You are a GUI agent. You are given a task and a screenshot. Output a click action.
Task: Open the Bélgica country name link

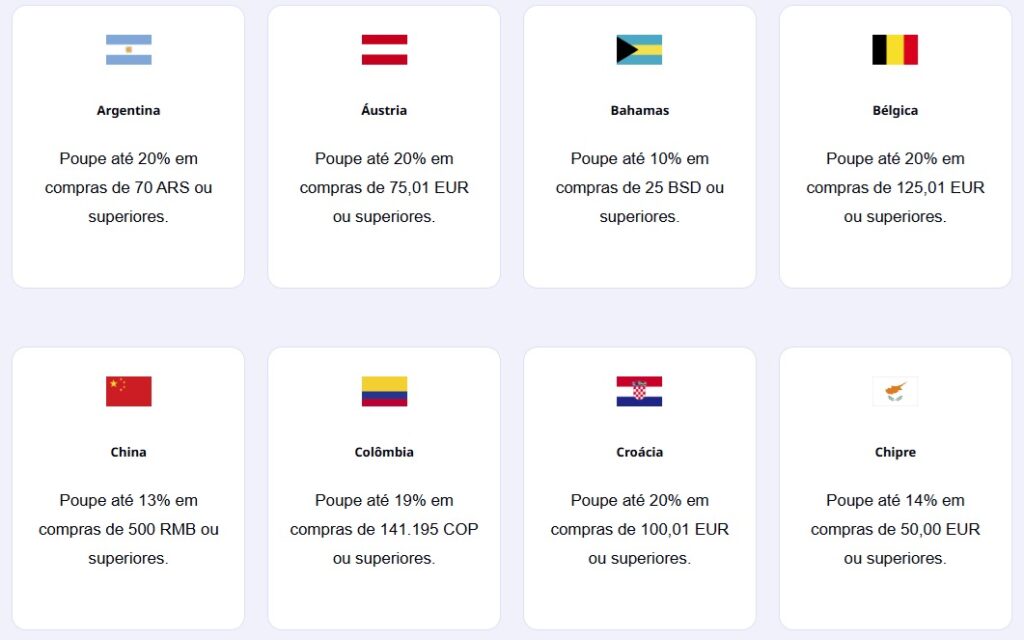[x=895, y=111]
